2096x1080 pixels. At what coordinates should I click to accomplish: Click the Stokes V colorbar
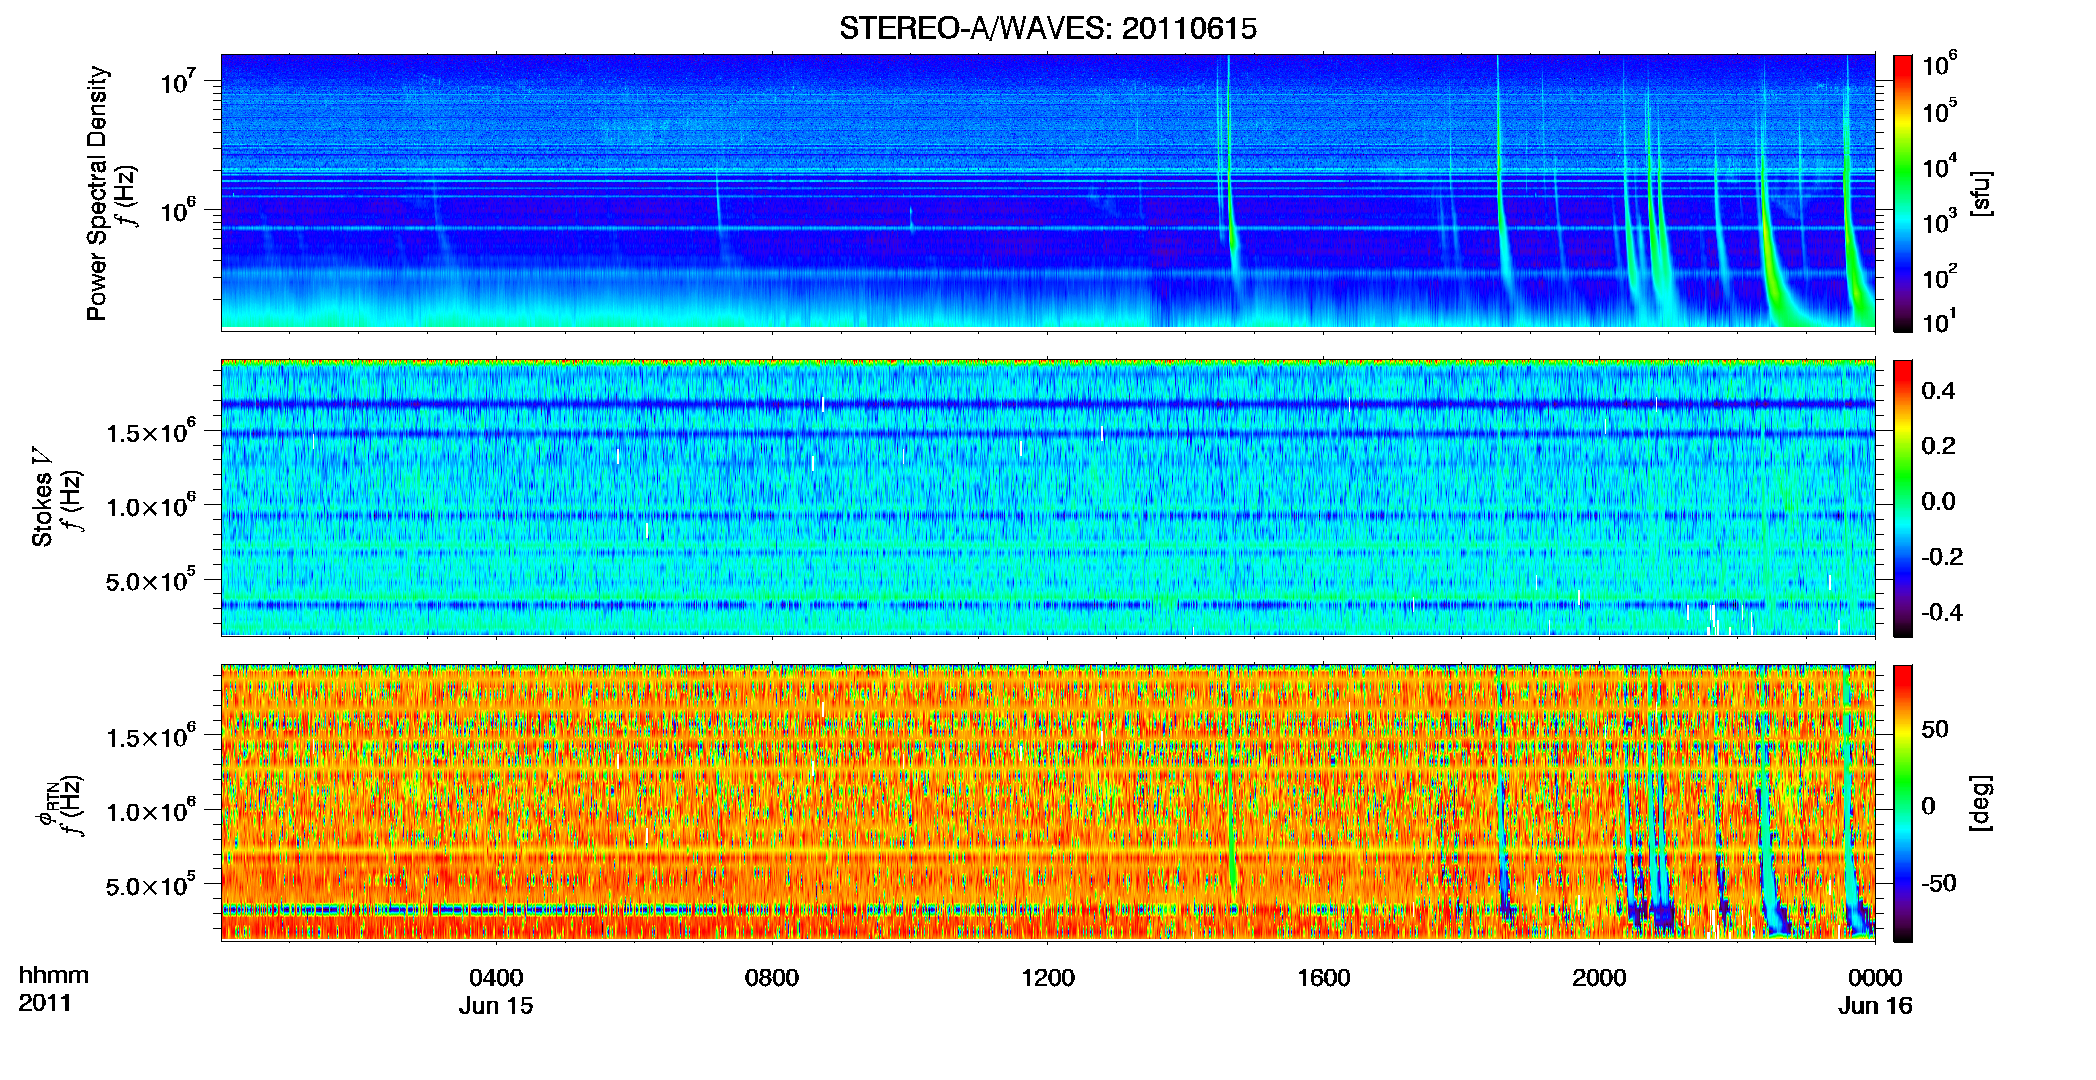(1903, 498)
